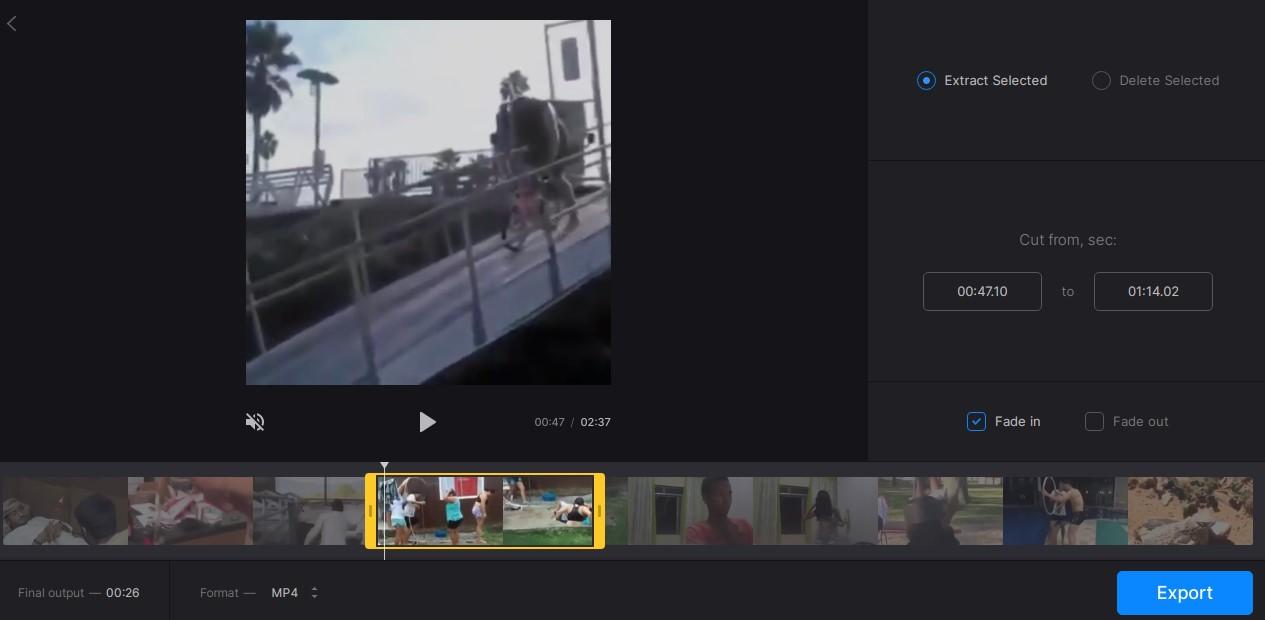Click the format stepper down arrow
The height and width of the screenshot is (620, 1265).
pyautogui.click(x=313, y=597)
